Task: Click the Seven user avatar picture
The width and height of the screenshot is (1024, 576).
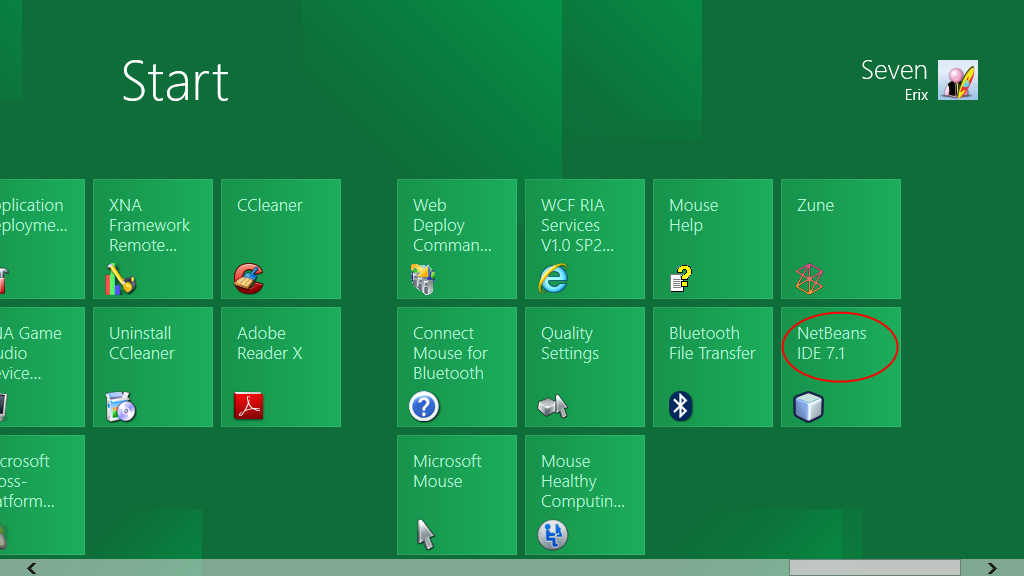Action: click(x=956, y=81)
